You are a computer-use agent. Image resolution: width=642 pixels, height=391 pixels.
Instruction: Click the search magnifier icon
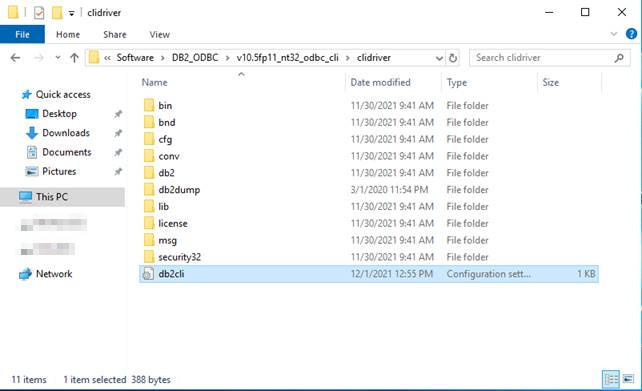pos(619,58)
